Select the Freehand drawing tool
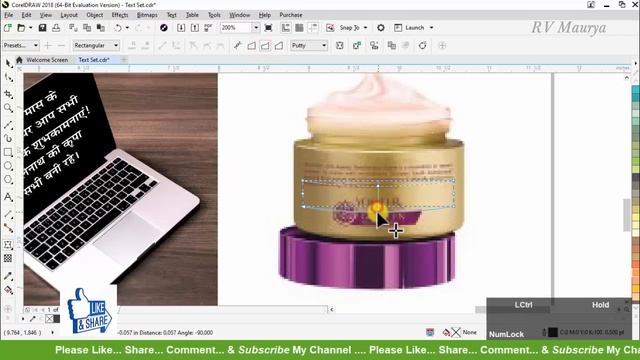640x360 pixels. (x=9, y=124)
